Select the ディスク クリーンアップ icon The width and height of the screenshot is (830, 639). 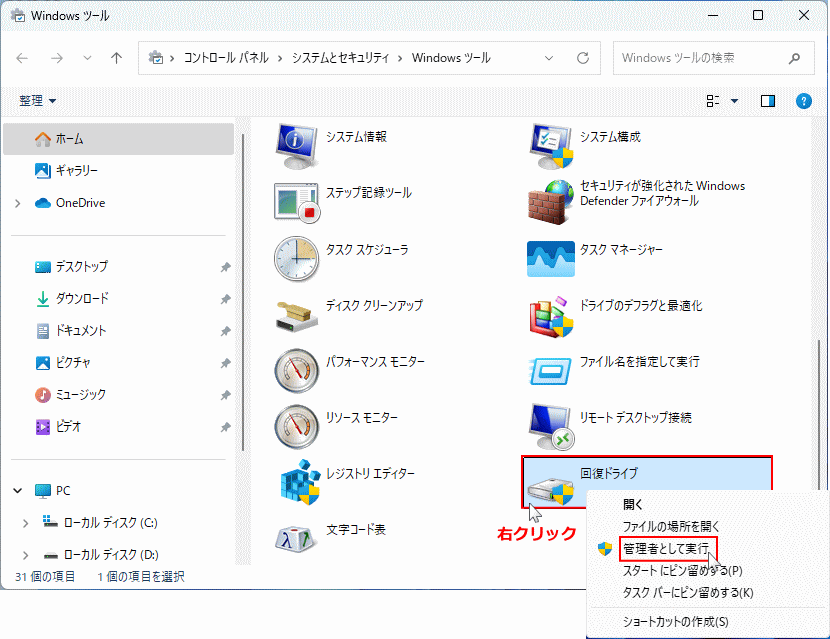(296, 314)
